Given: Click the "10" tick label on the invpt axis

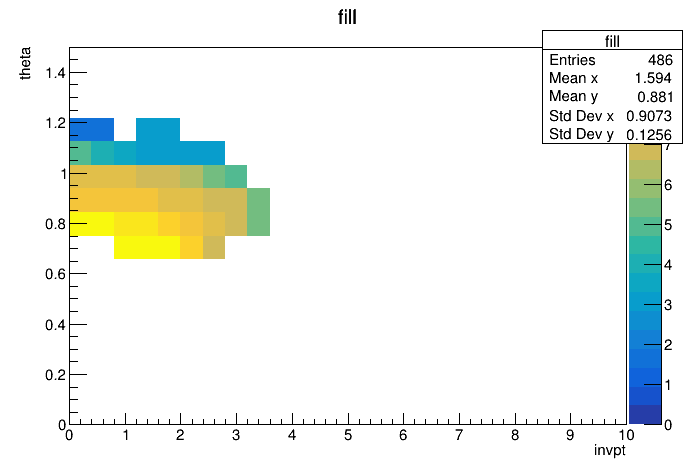Looking at the screenshot, I should tap(626, 435).
